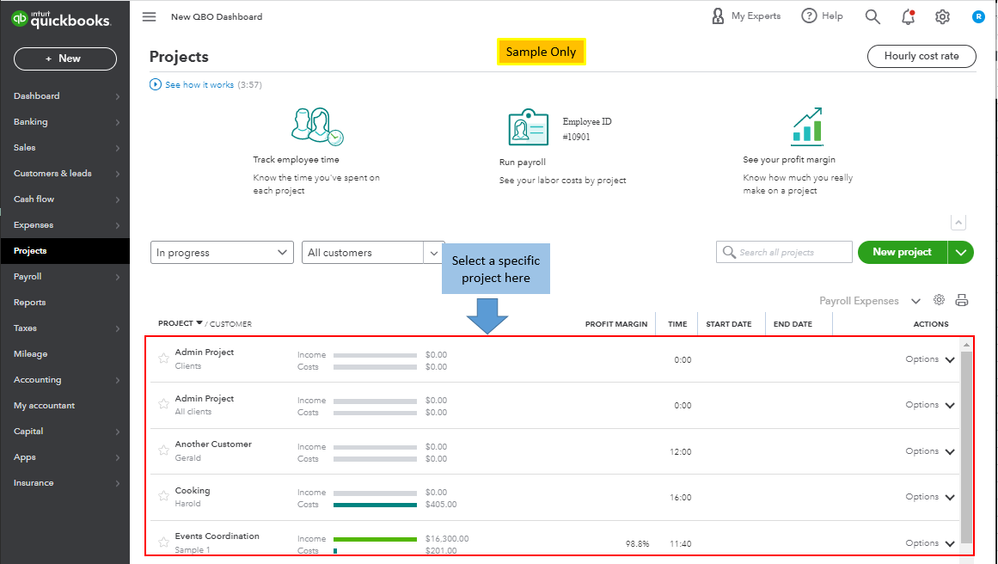Screen dimensions: 998x564
Task: Open the search magnifier icon in header
Action: click(872, 17)
